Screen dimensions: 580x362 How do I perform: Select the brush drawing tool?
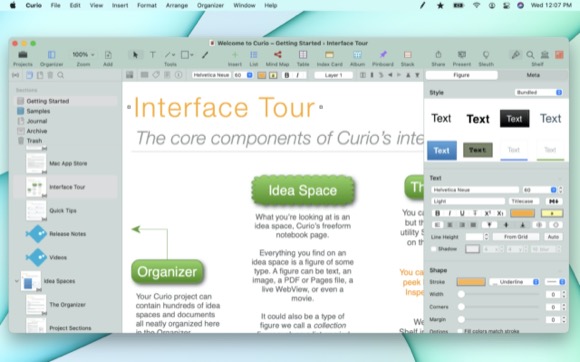point(205,55)
